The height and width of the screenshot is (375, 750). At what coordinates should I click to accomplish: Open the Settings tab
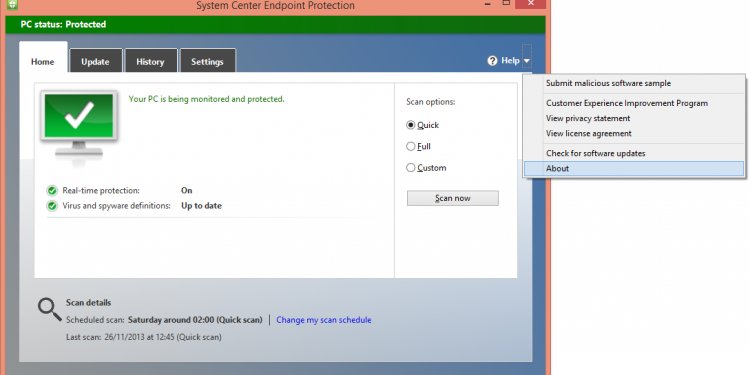click(x=208, y=61)
